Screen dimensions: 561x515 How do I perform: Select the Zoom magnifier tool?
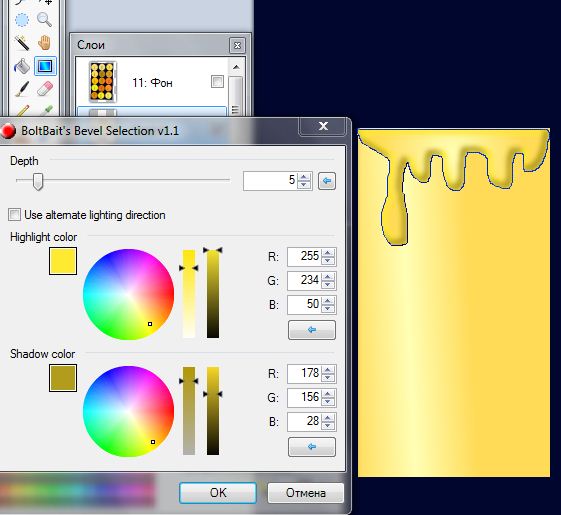(x=45, y=20)
